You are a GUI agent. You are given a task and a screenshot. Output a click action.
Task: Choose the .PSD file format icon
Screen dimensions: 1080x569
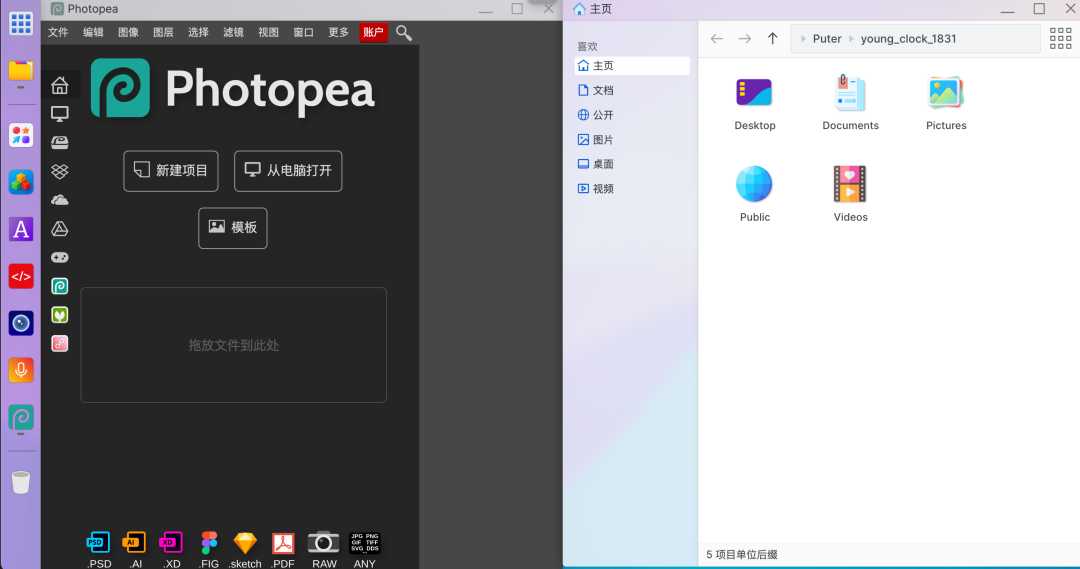point(98,550)
